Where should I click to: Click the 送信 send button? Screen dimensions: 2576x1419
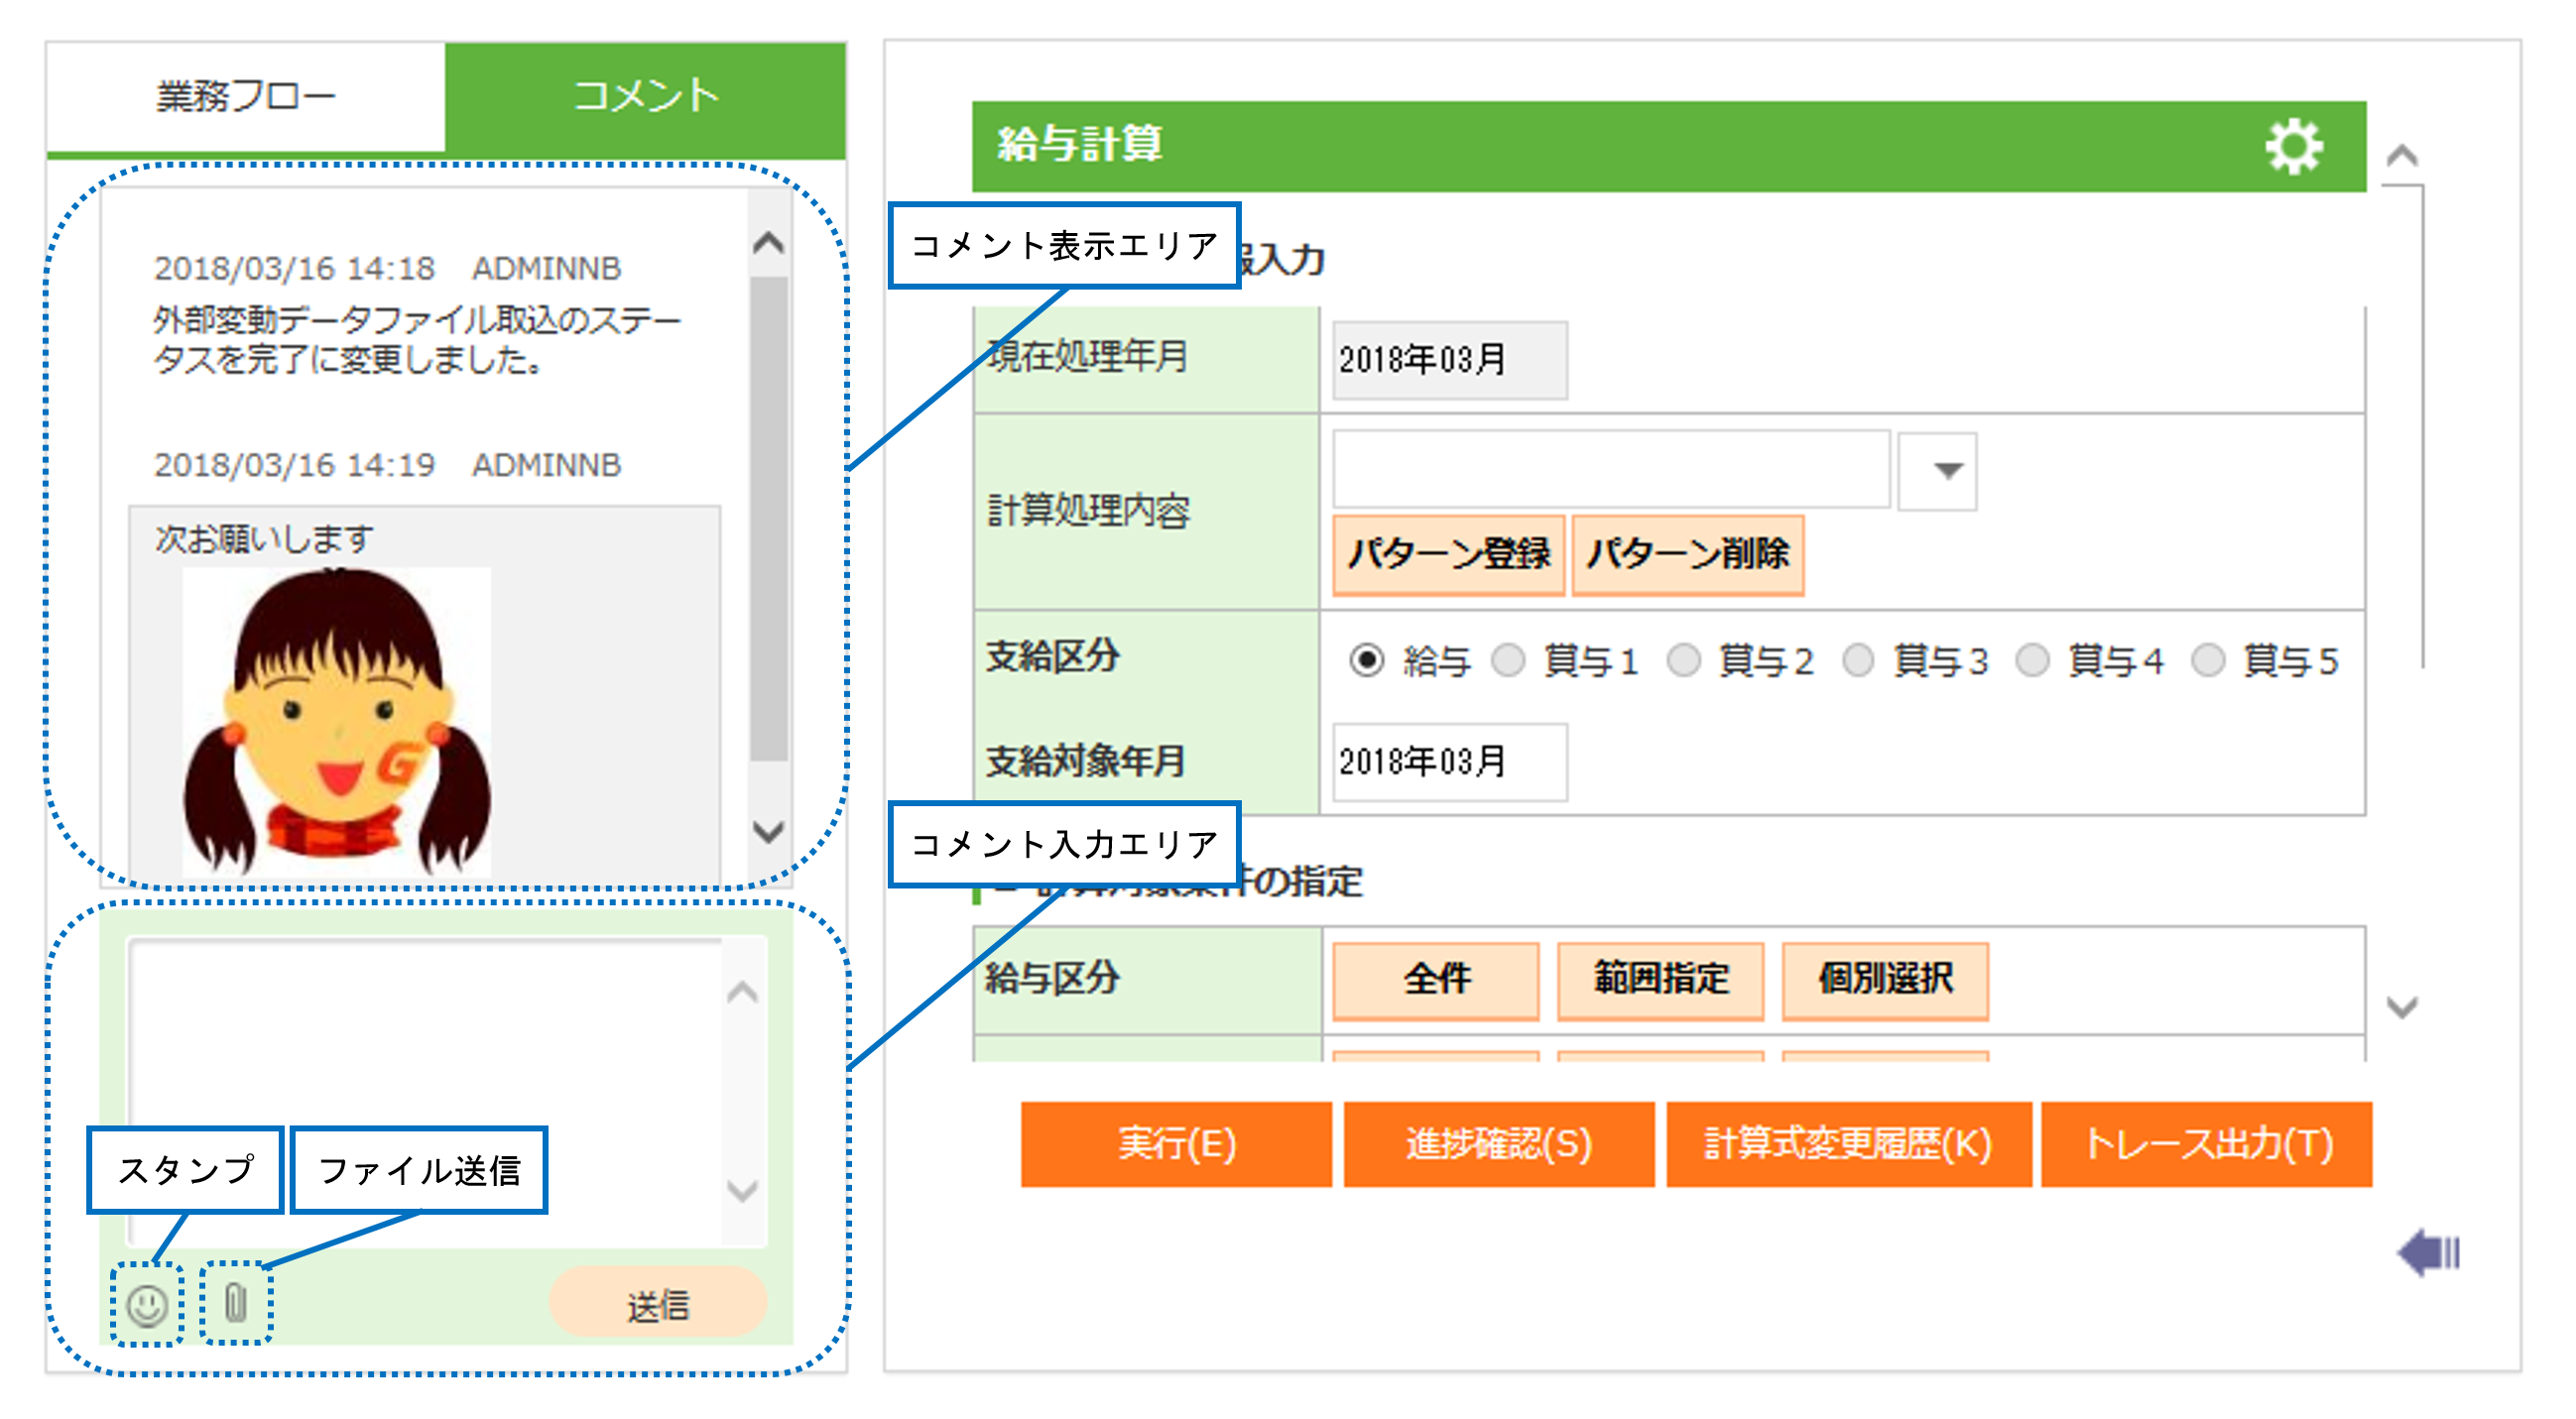tap(657, 1304)
